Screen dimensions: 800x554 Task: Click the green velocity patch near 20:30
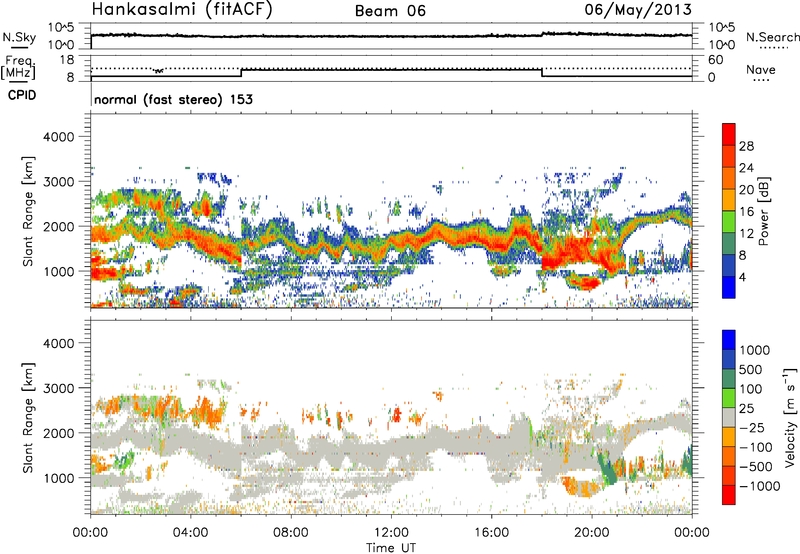607,467
